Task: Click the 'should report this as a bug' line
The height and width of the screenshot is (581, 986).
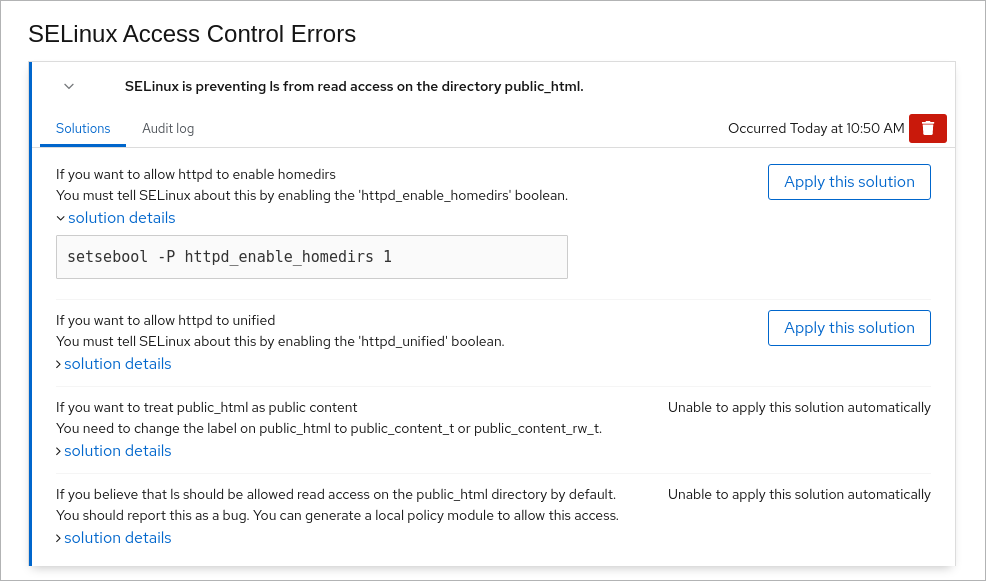Action: pos(337,516)
